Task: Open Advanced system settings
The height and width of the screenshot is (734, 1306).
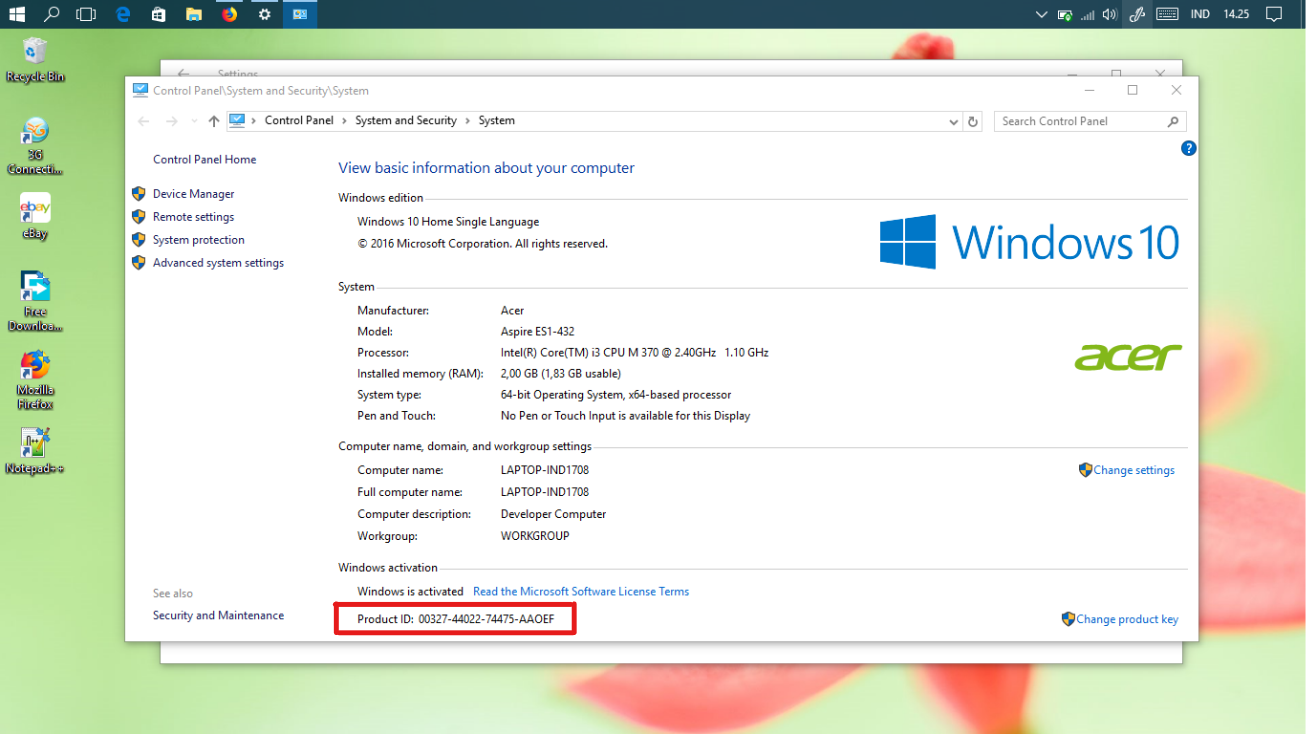Action: 218,262
